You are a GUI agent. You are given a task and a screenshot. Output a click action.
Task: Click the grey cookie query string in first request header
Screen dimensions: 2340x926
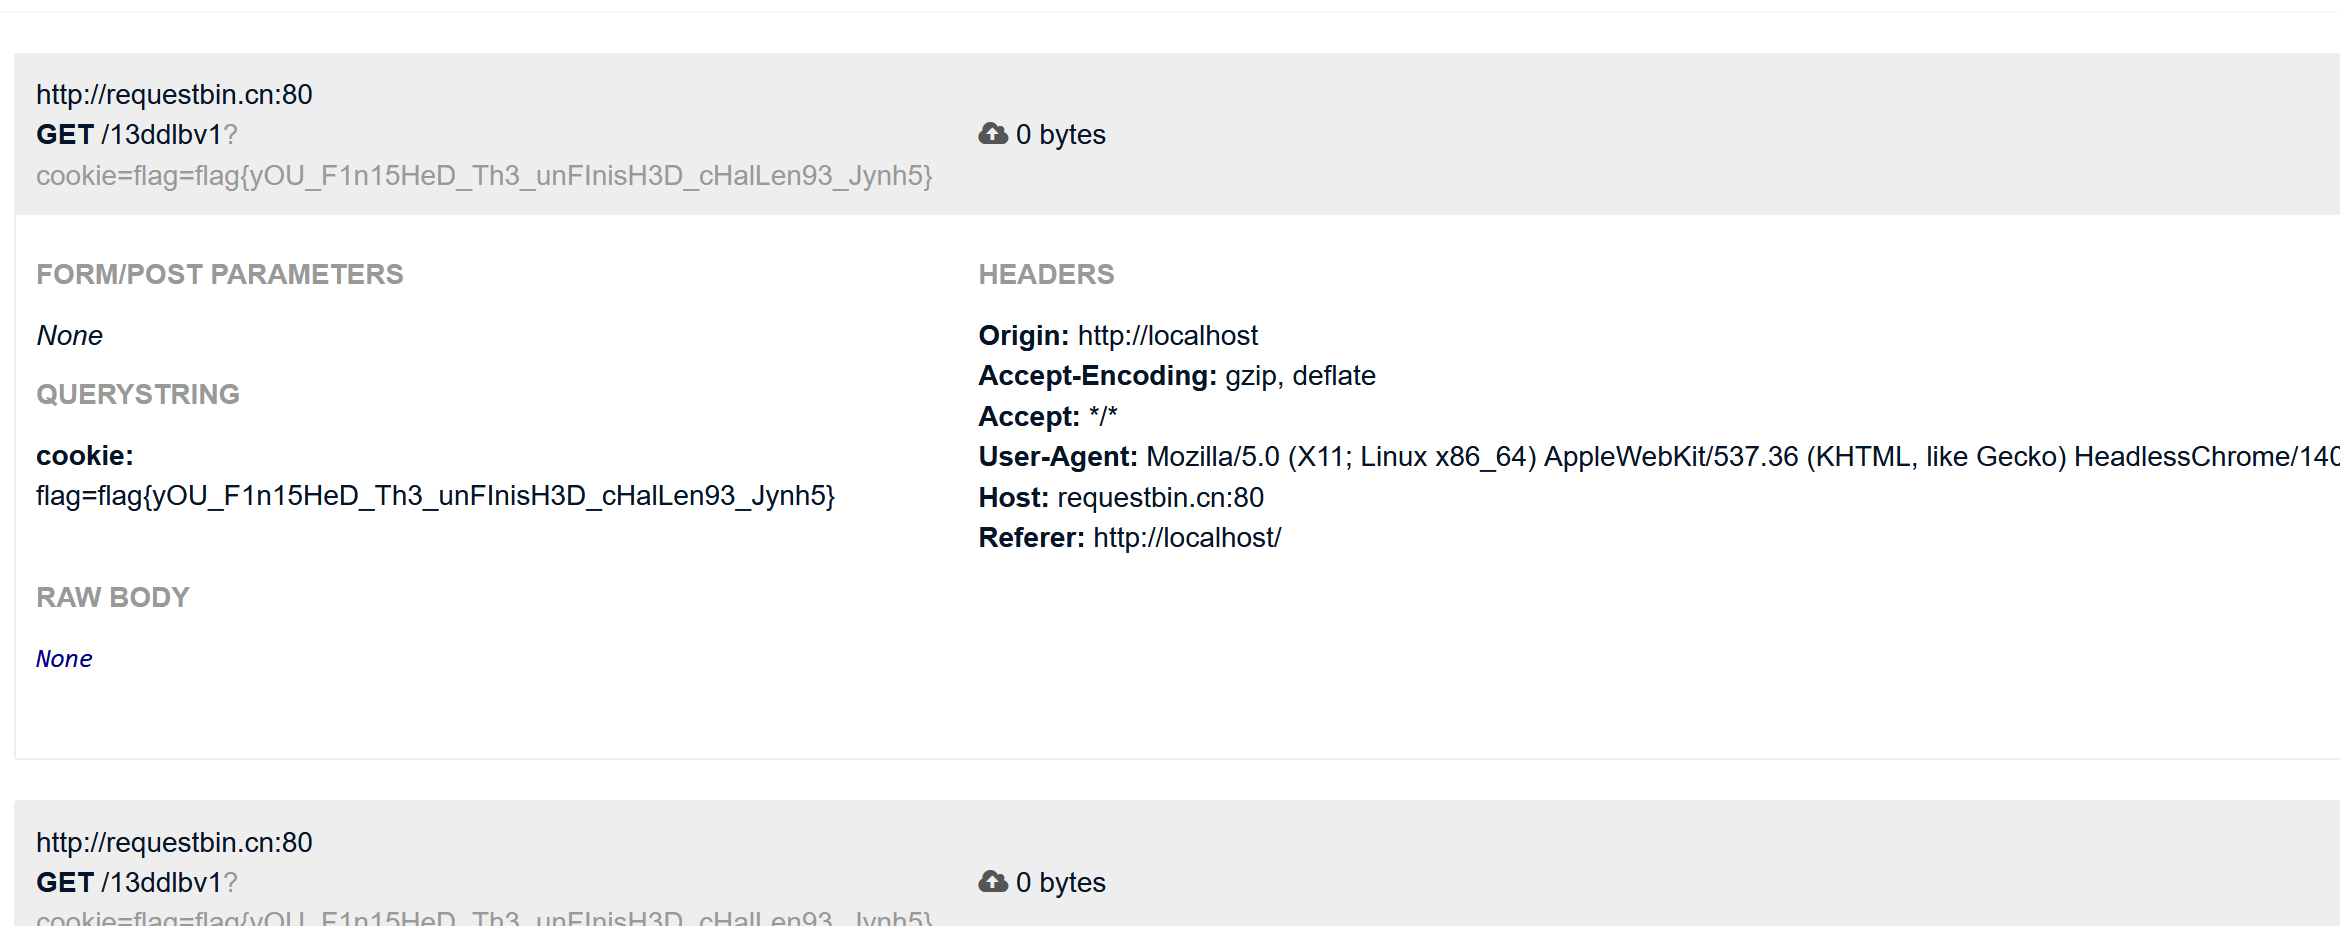click(484, 176)
